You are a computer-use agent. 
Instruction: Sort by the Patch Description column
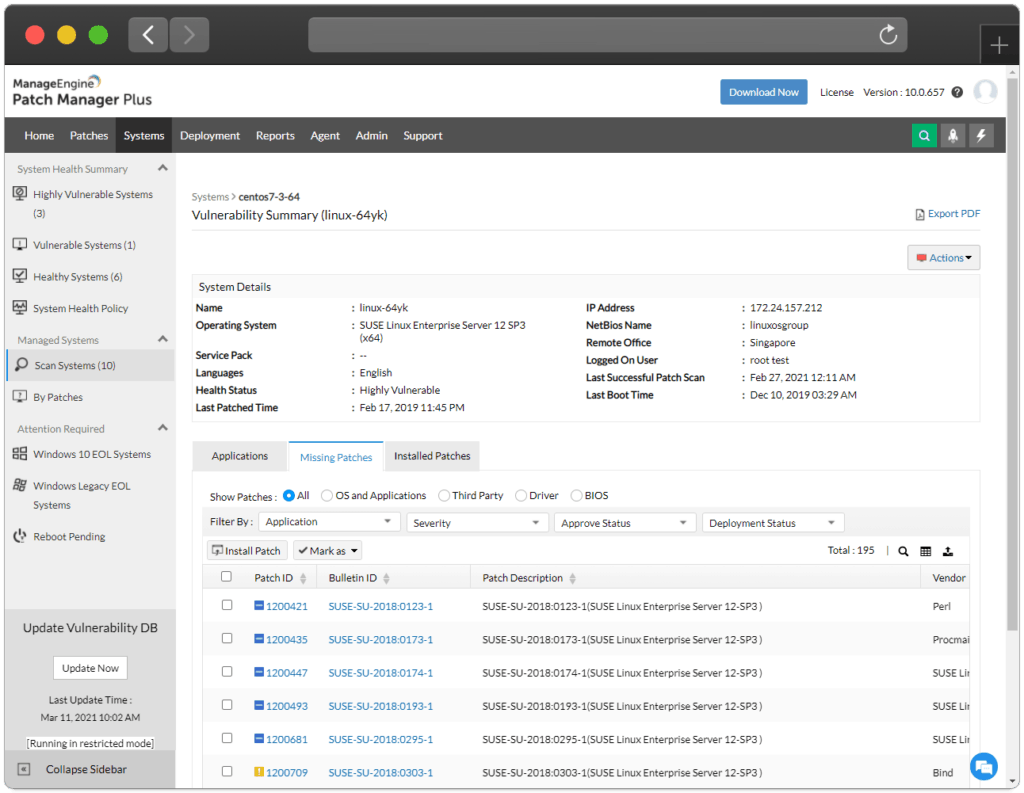529,578
